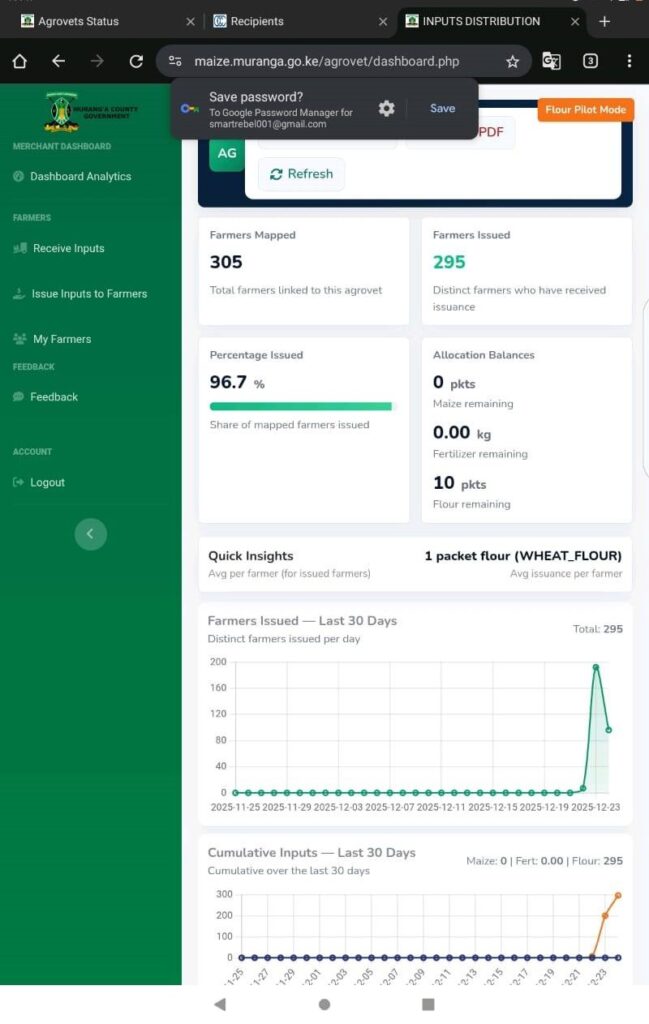Open password manager settings gear

[x=386, y=109]
